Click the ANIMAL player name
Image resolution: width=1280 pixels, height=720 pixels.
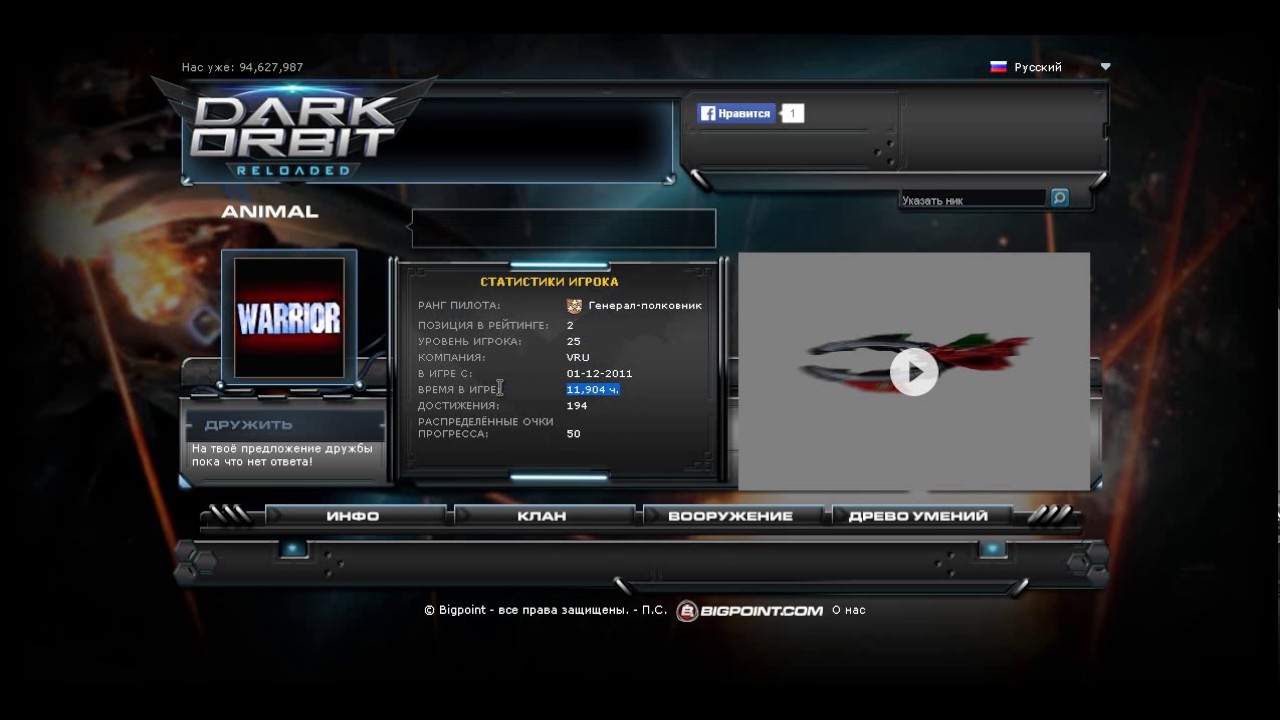coord(270,211)
